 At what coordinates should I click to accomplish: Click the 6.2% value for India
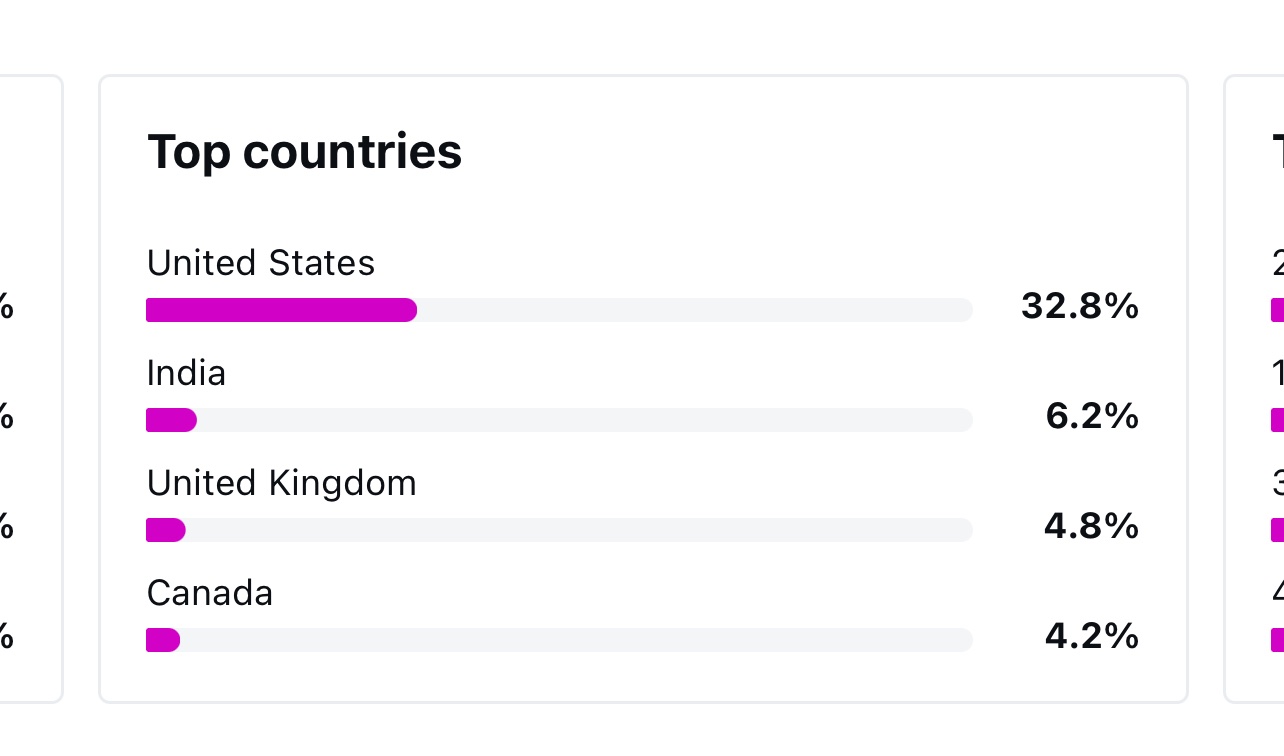[1092, 416]
